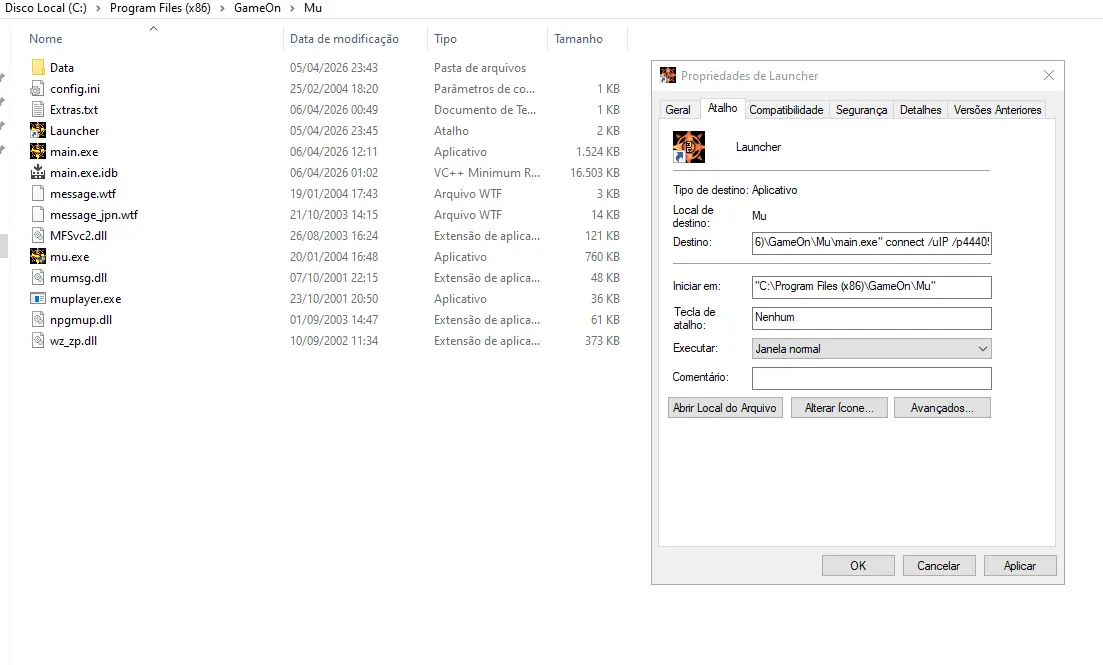
Task: Confirm with the OK button
Action: pos(858,566)
